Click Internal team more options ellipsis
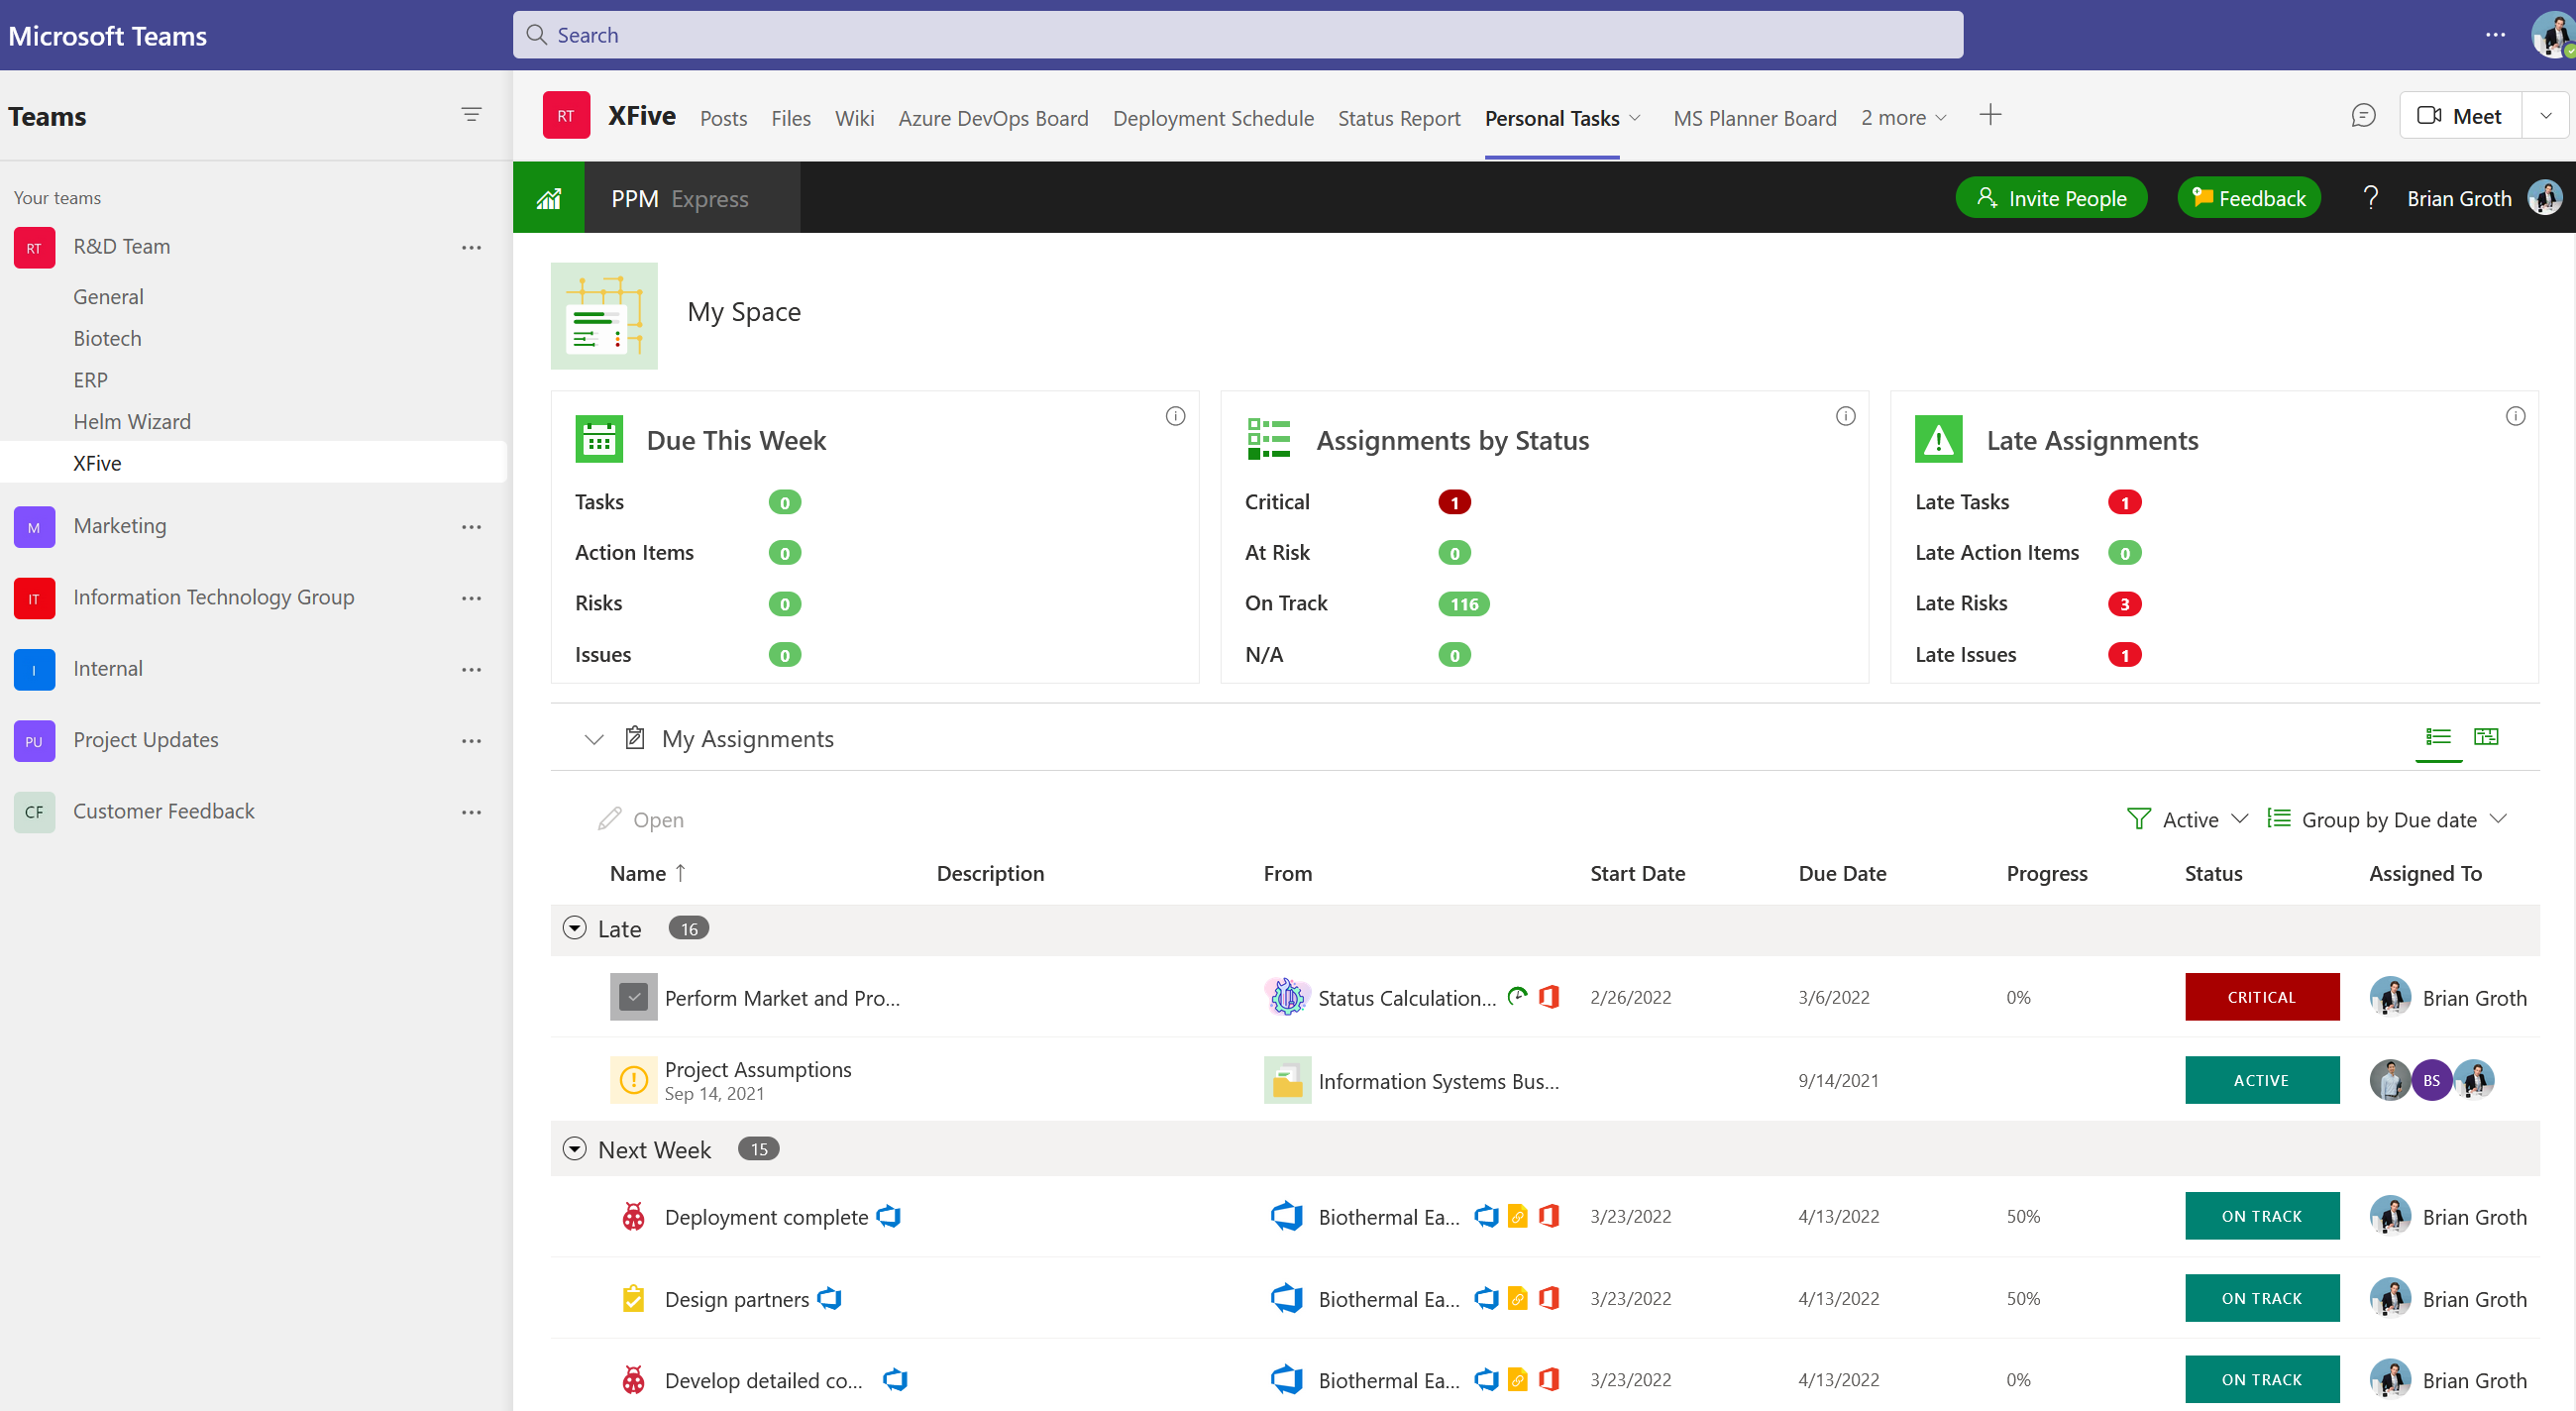Image resolution: width=2576 pixels, height=1411 pixels. (x=471, y=669)
